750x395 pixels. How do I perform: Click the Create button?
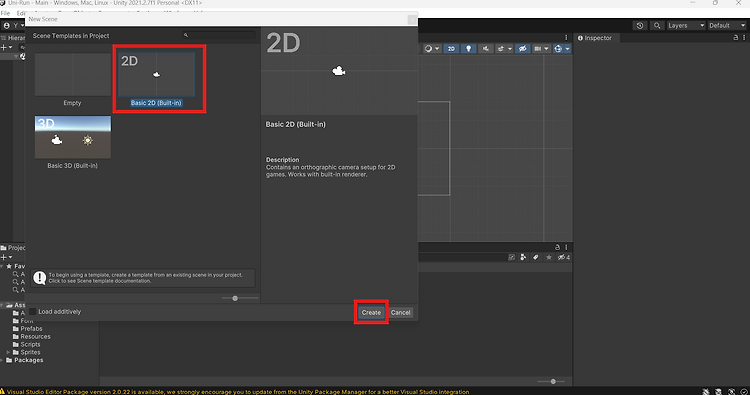point(371,312)
